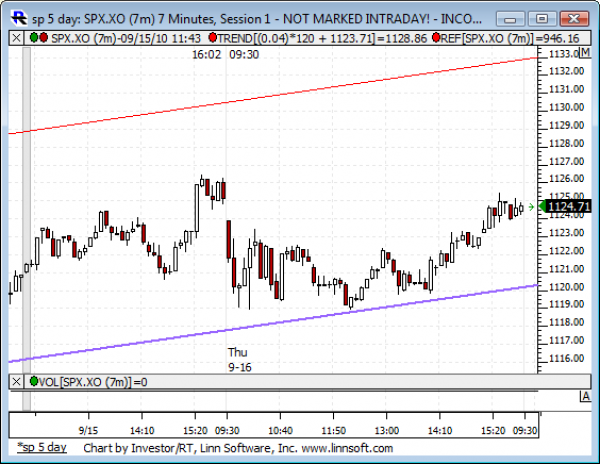Click the M scale button at top right

click(585, 52)
